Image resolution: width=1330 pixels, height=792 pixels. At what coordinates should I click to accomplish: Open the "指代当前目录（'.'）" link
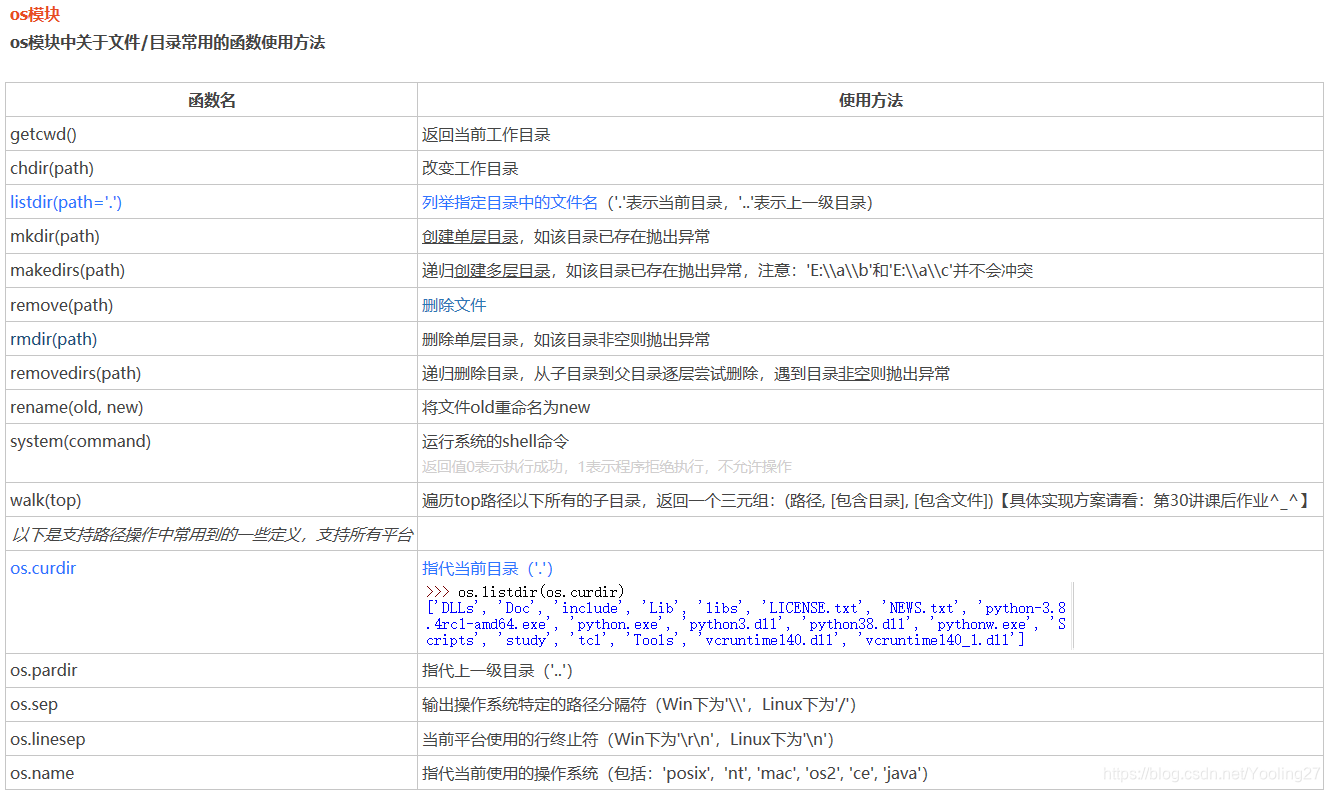click(x=487, y=568)
